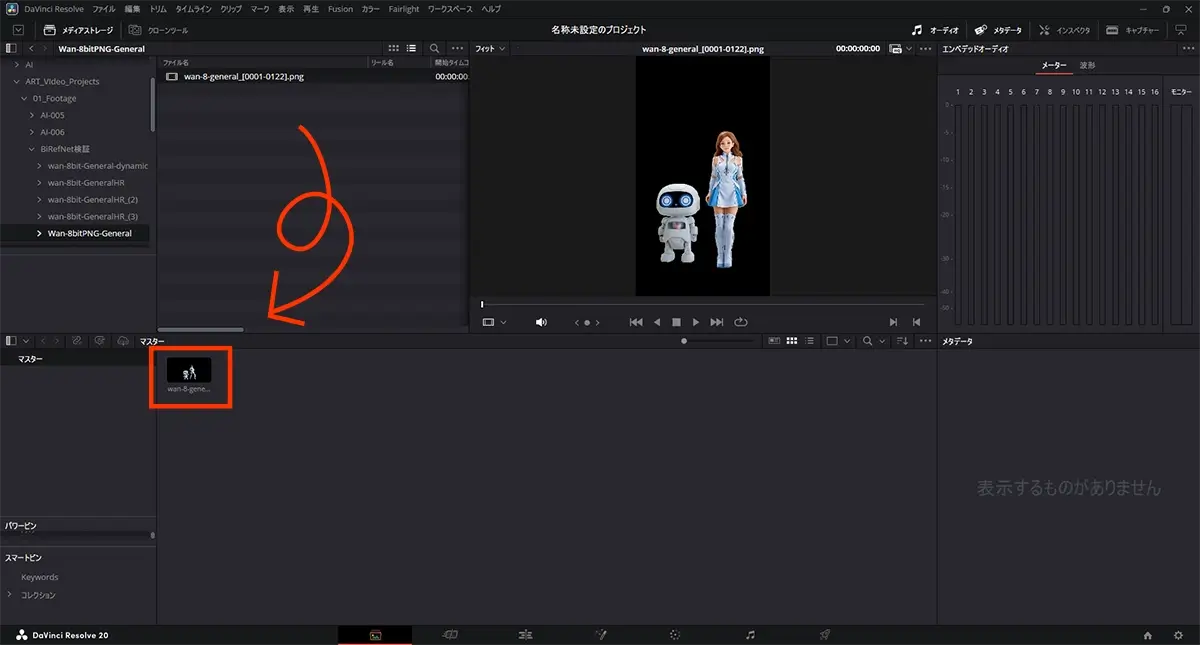This screenshot has height=645, width=1200.
Task: Switch to the 波形 tab in audio panel
Action: [1087, 65]
